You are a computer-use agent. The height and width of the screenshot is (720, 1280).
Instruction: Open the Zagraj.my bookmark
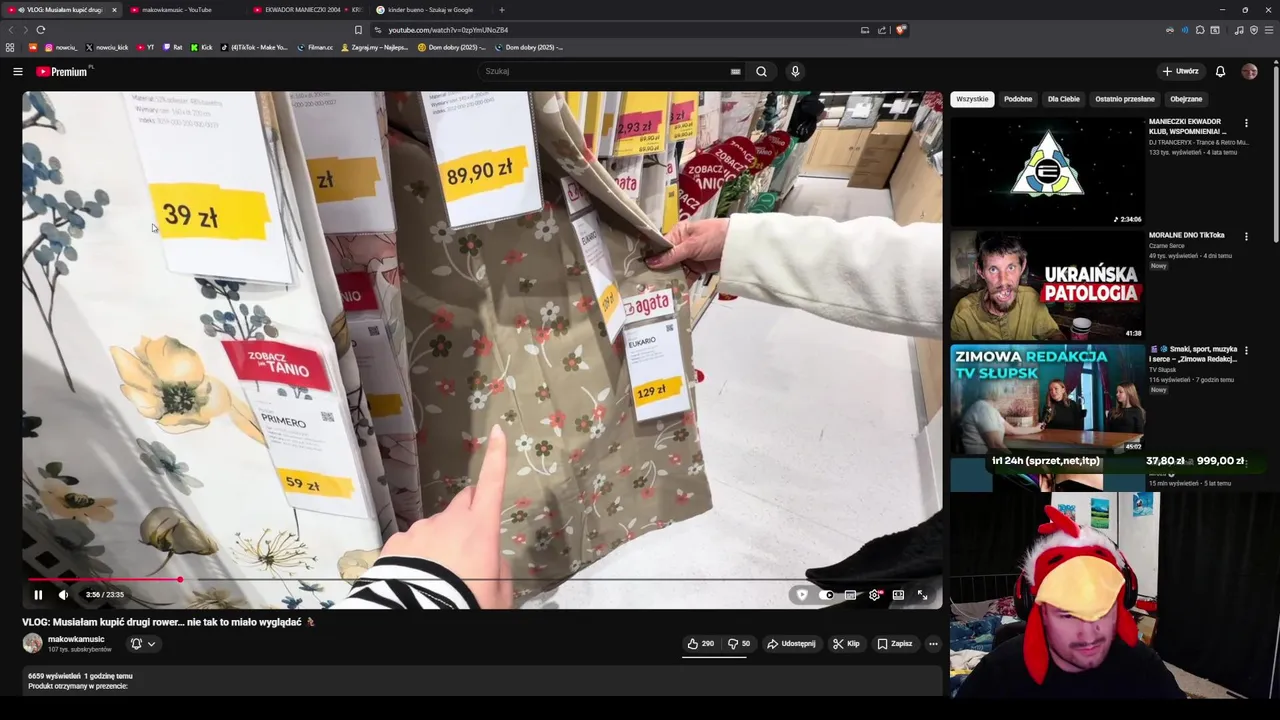[x=375, y=47]
